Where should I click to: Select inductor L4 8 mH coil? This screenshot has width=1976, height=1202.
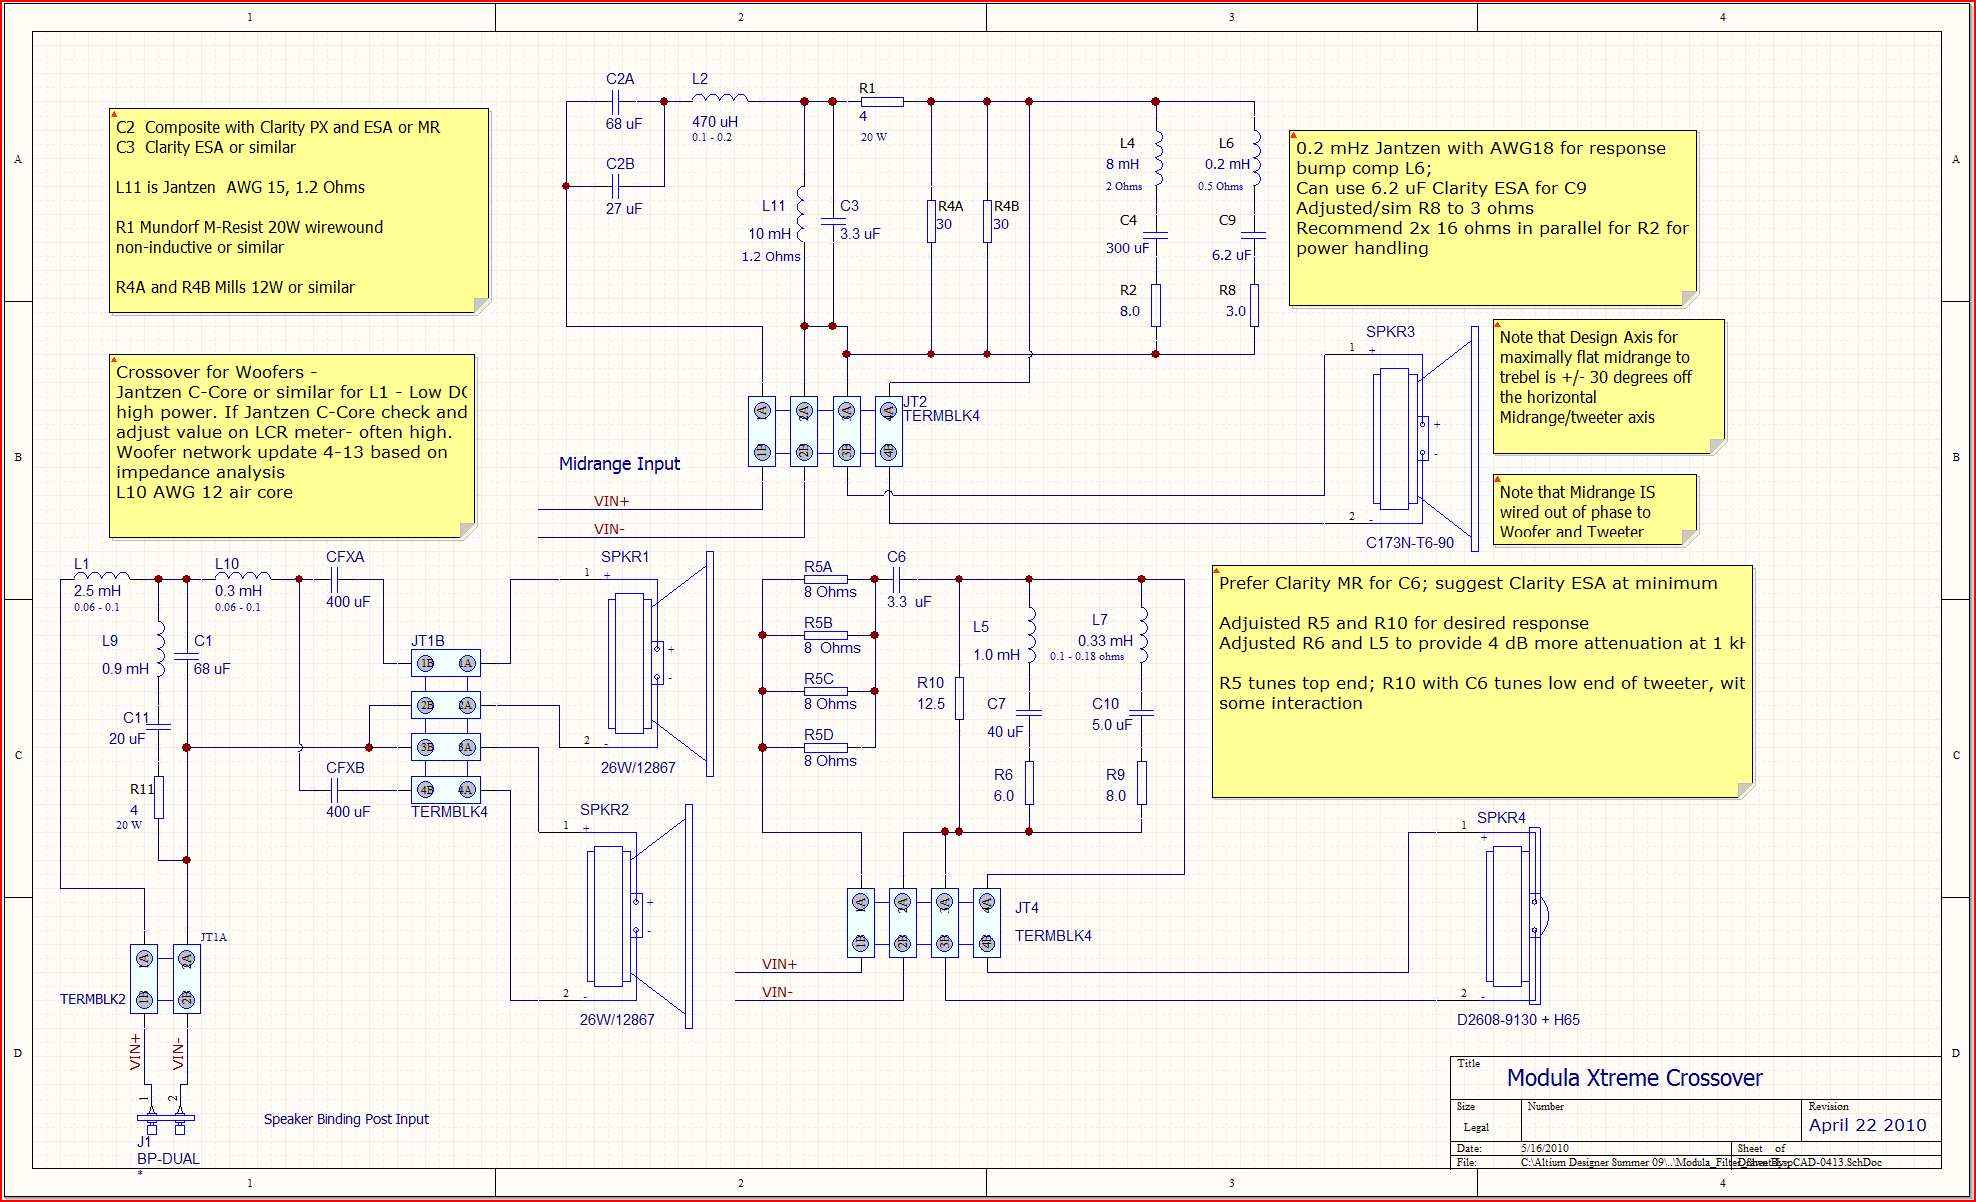pos(1158,157)
